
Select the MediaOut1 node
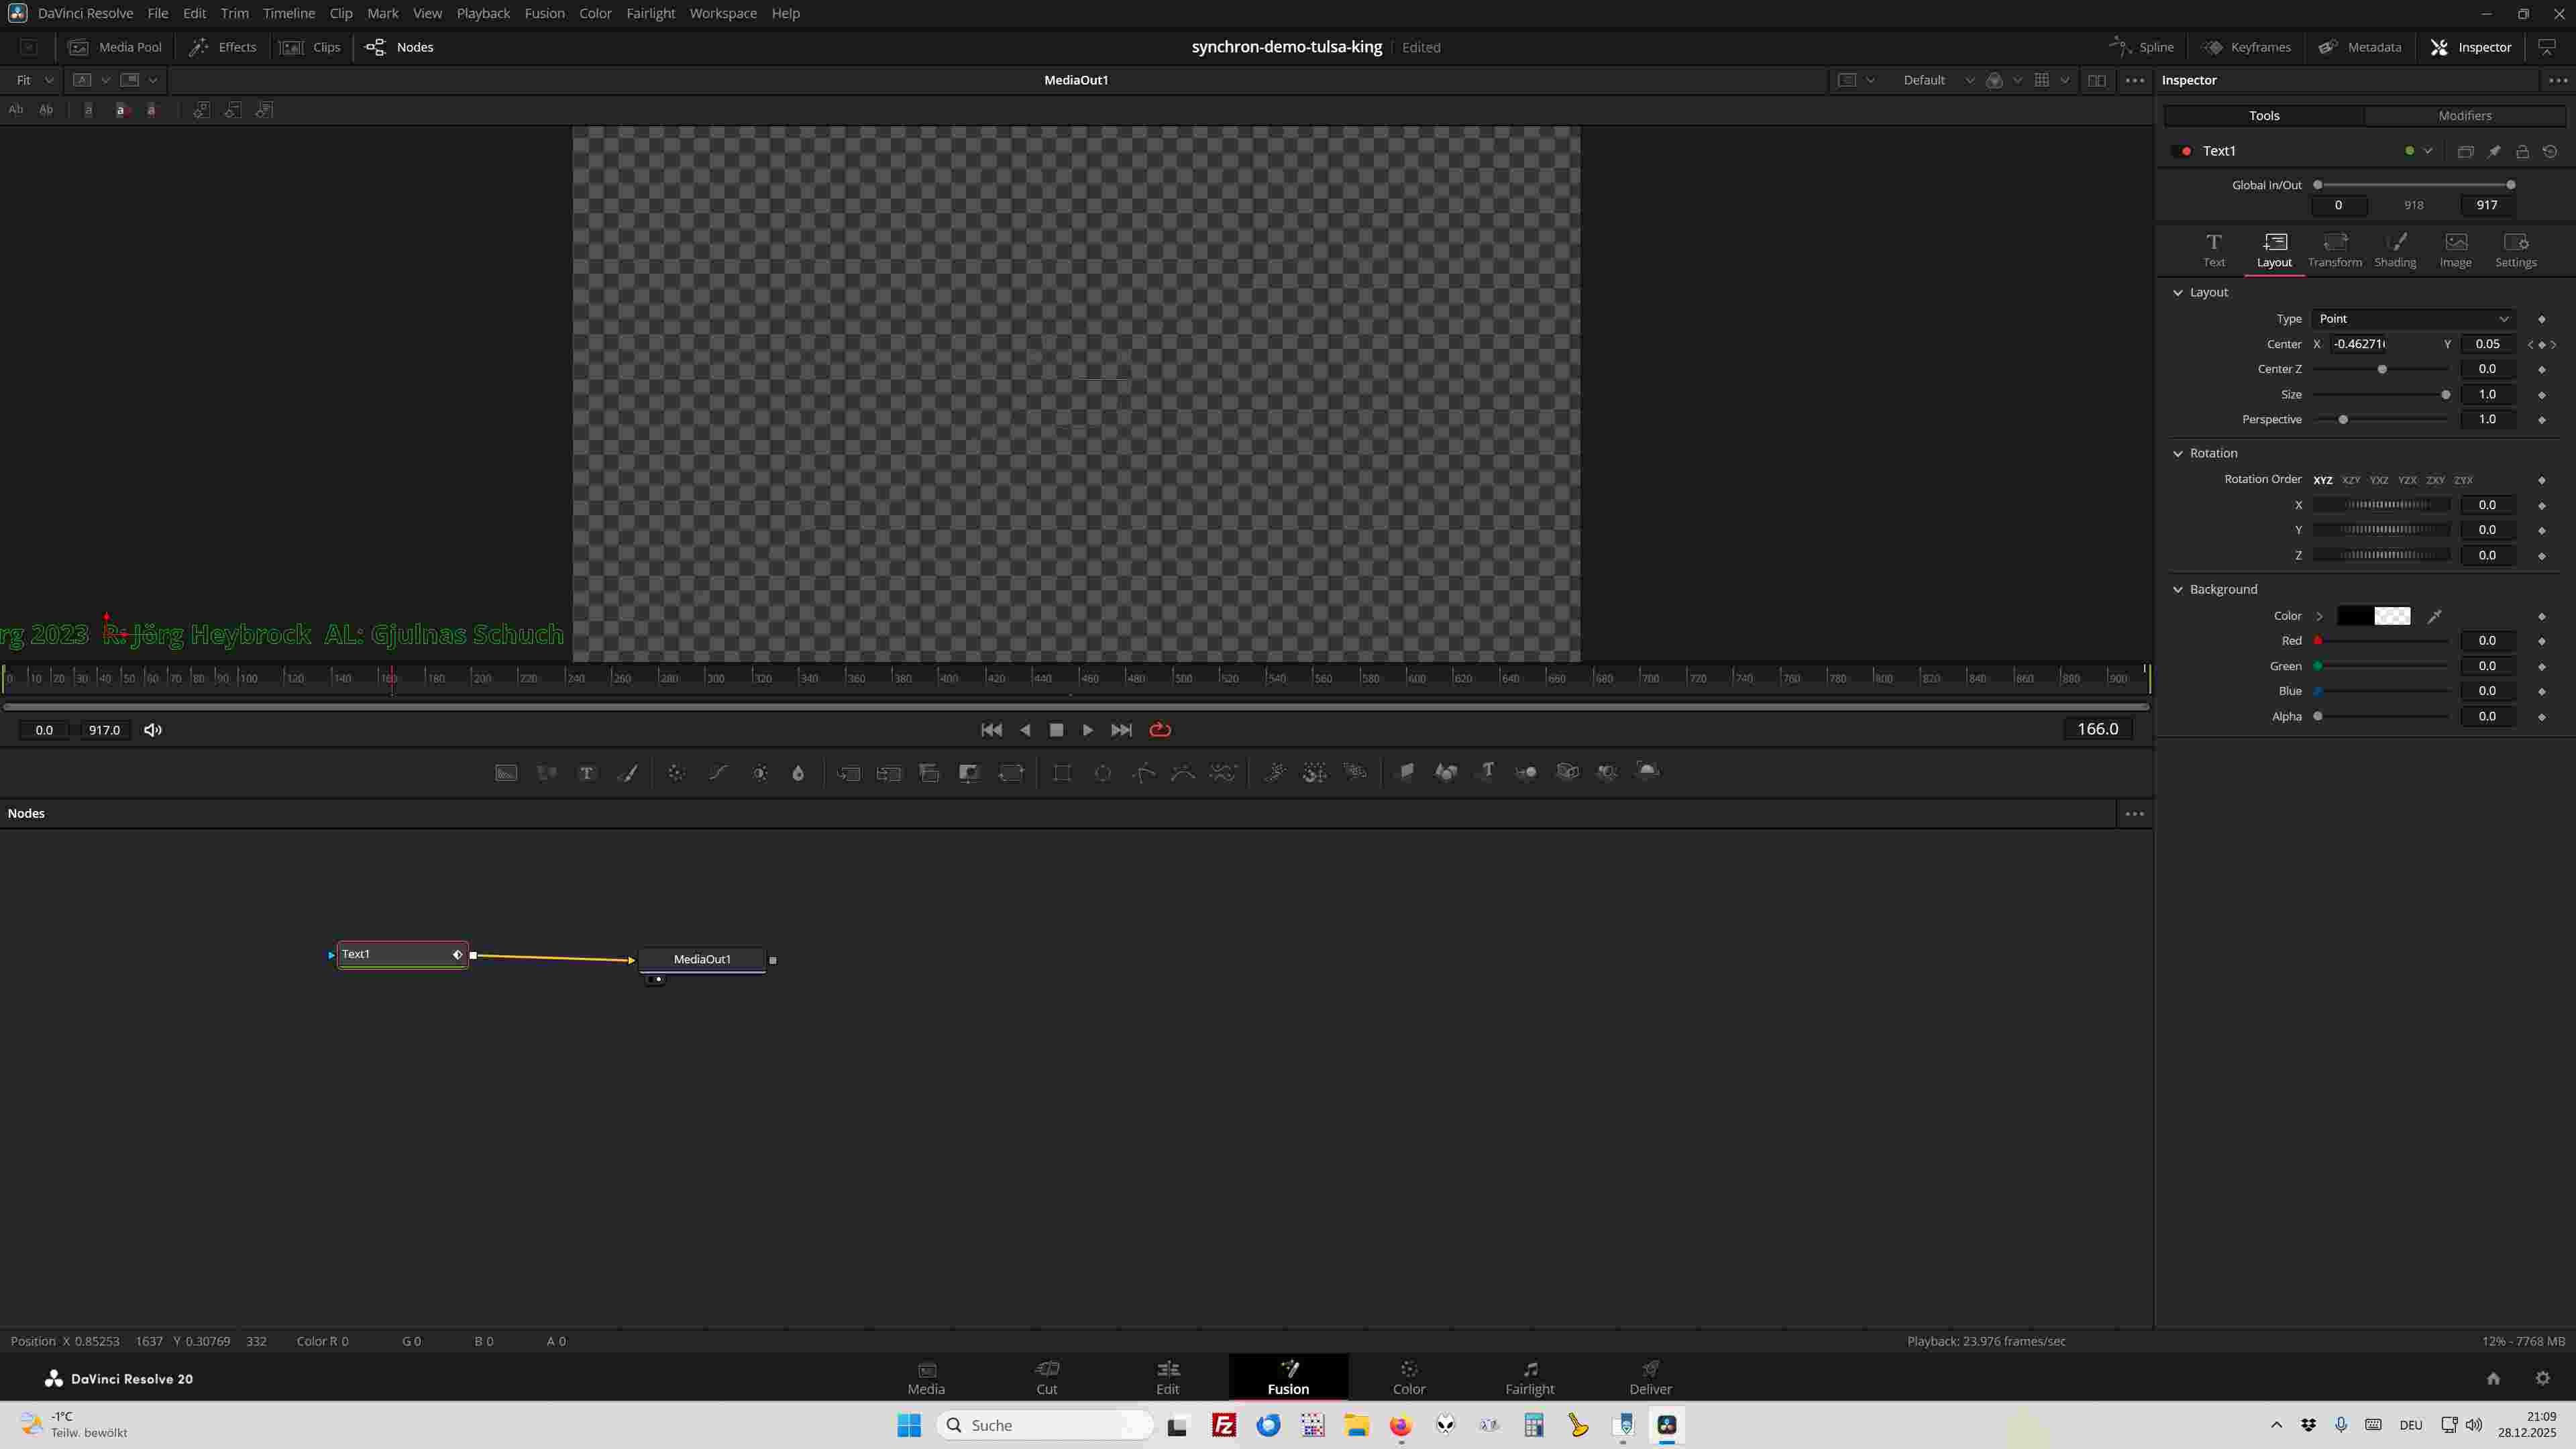click(x=702, y=959)
